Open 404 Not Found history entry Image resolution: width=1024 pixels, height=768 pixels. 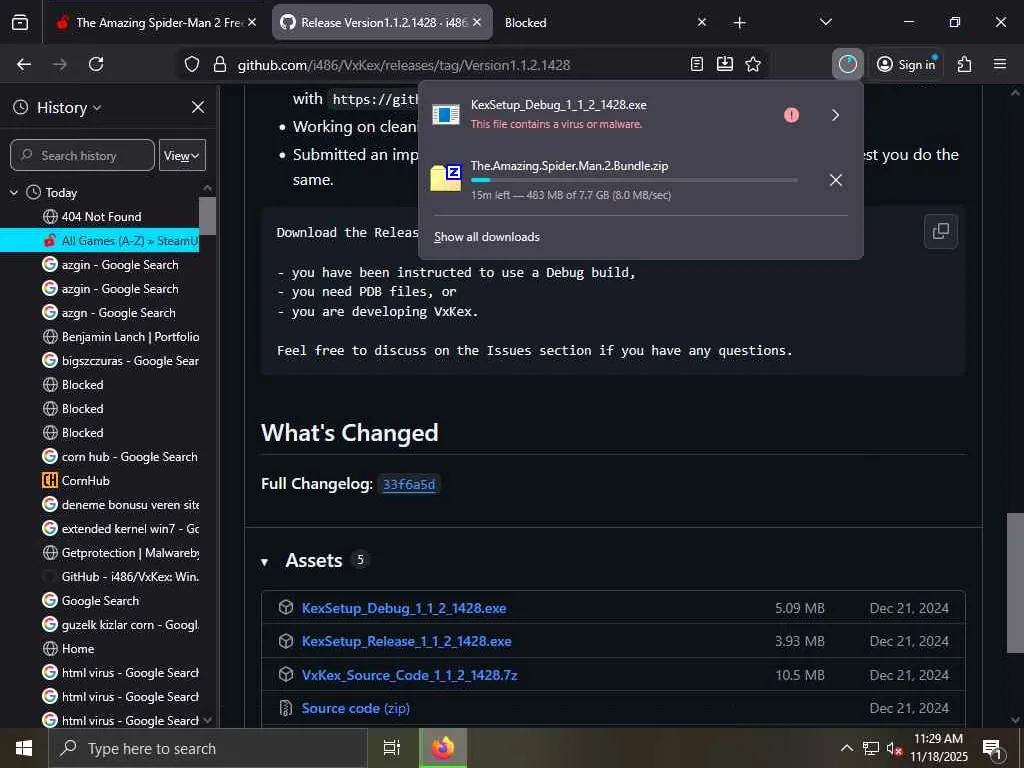click(x=101, y=216)
